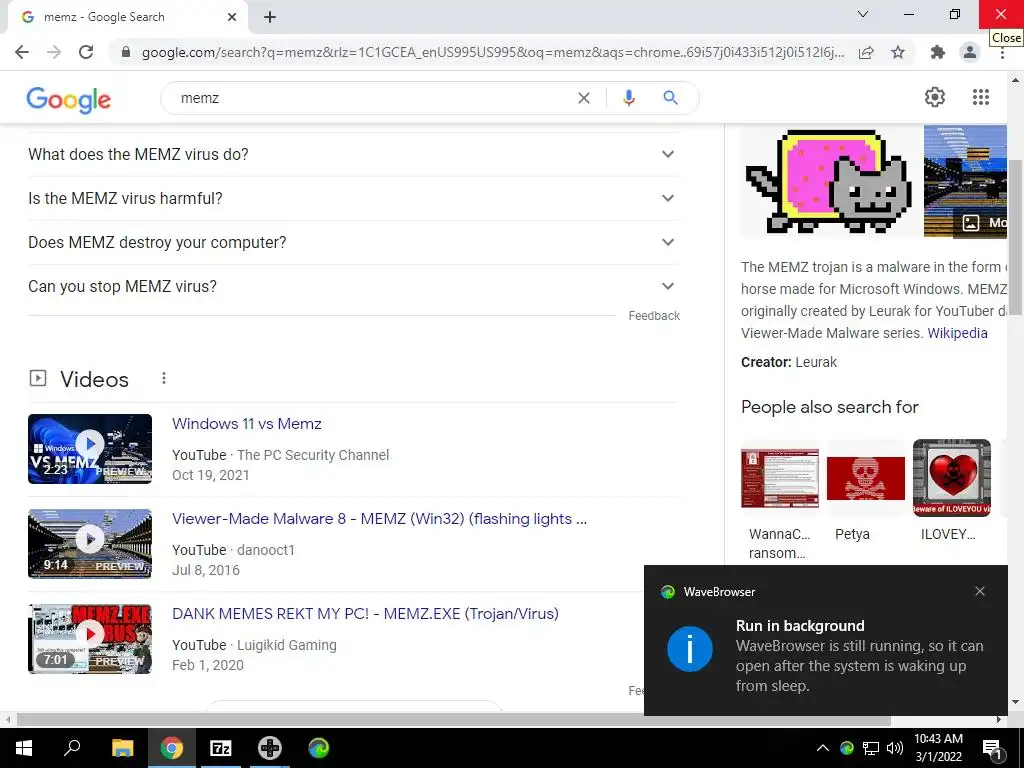Viewport: 1024px width, 768px height.
Task: Click the blue search magnifier icon
Action: pos(670,98)
